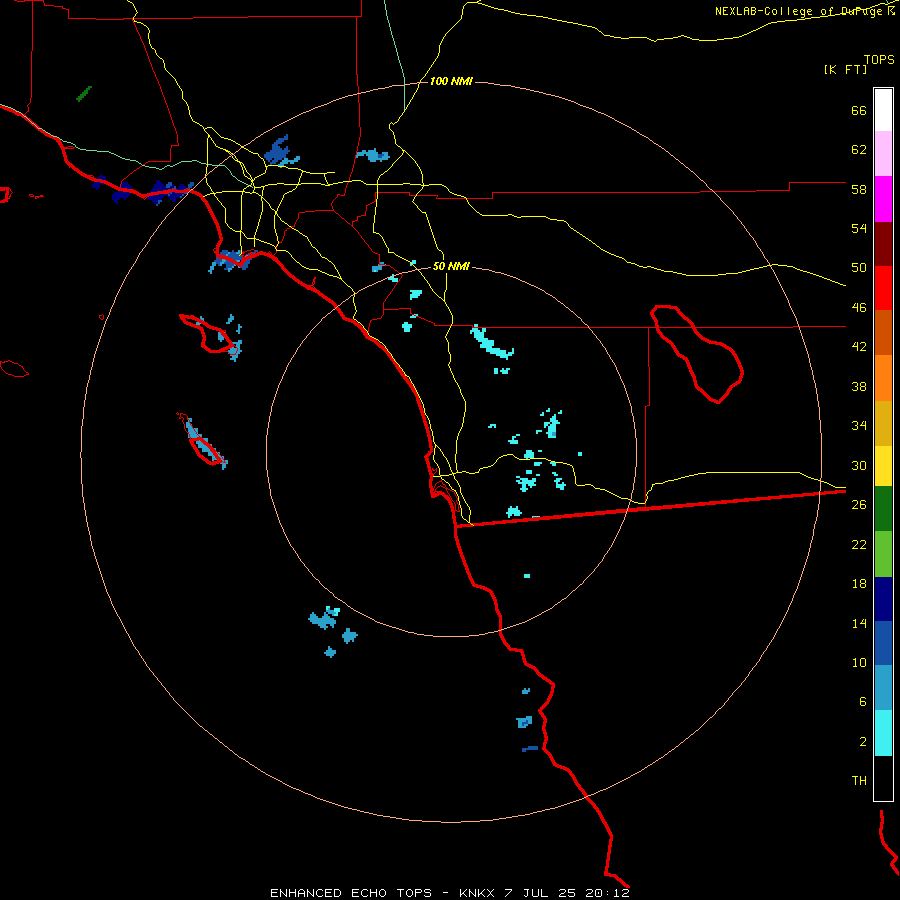Image resolution: width=900 pixels, height=900 pixels.
Task: Click the "34" legend value
Action: click(x=859, y=426)
